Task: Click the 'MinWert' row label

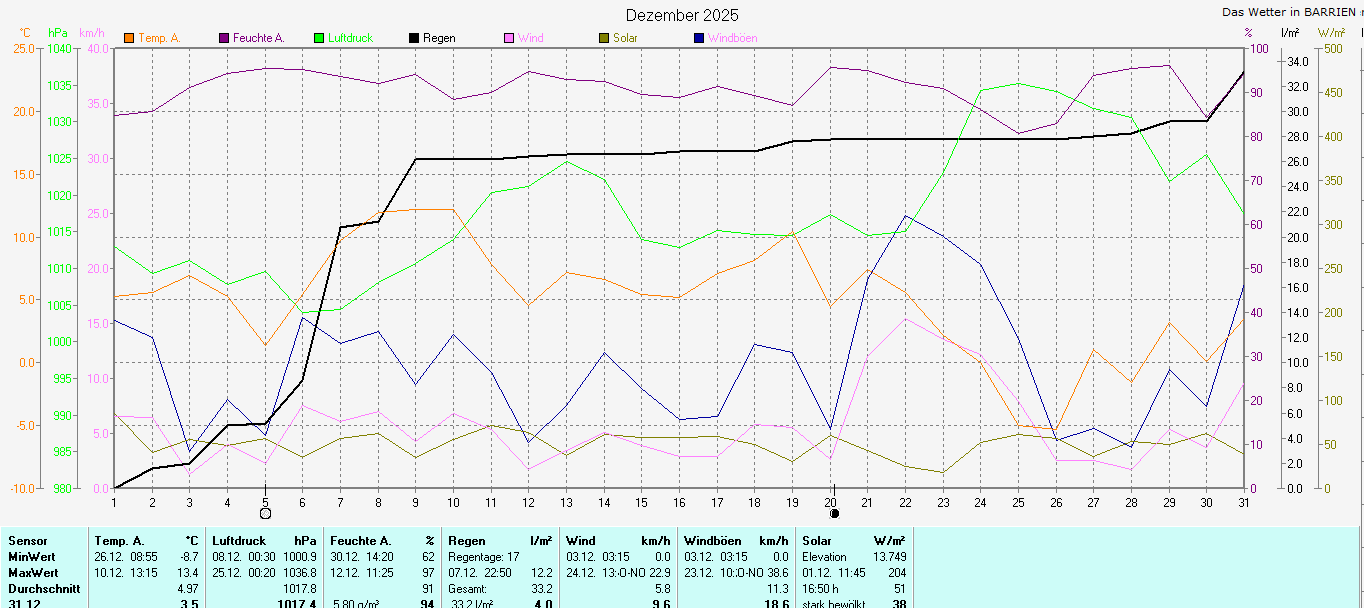Action: coord(32,557)
